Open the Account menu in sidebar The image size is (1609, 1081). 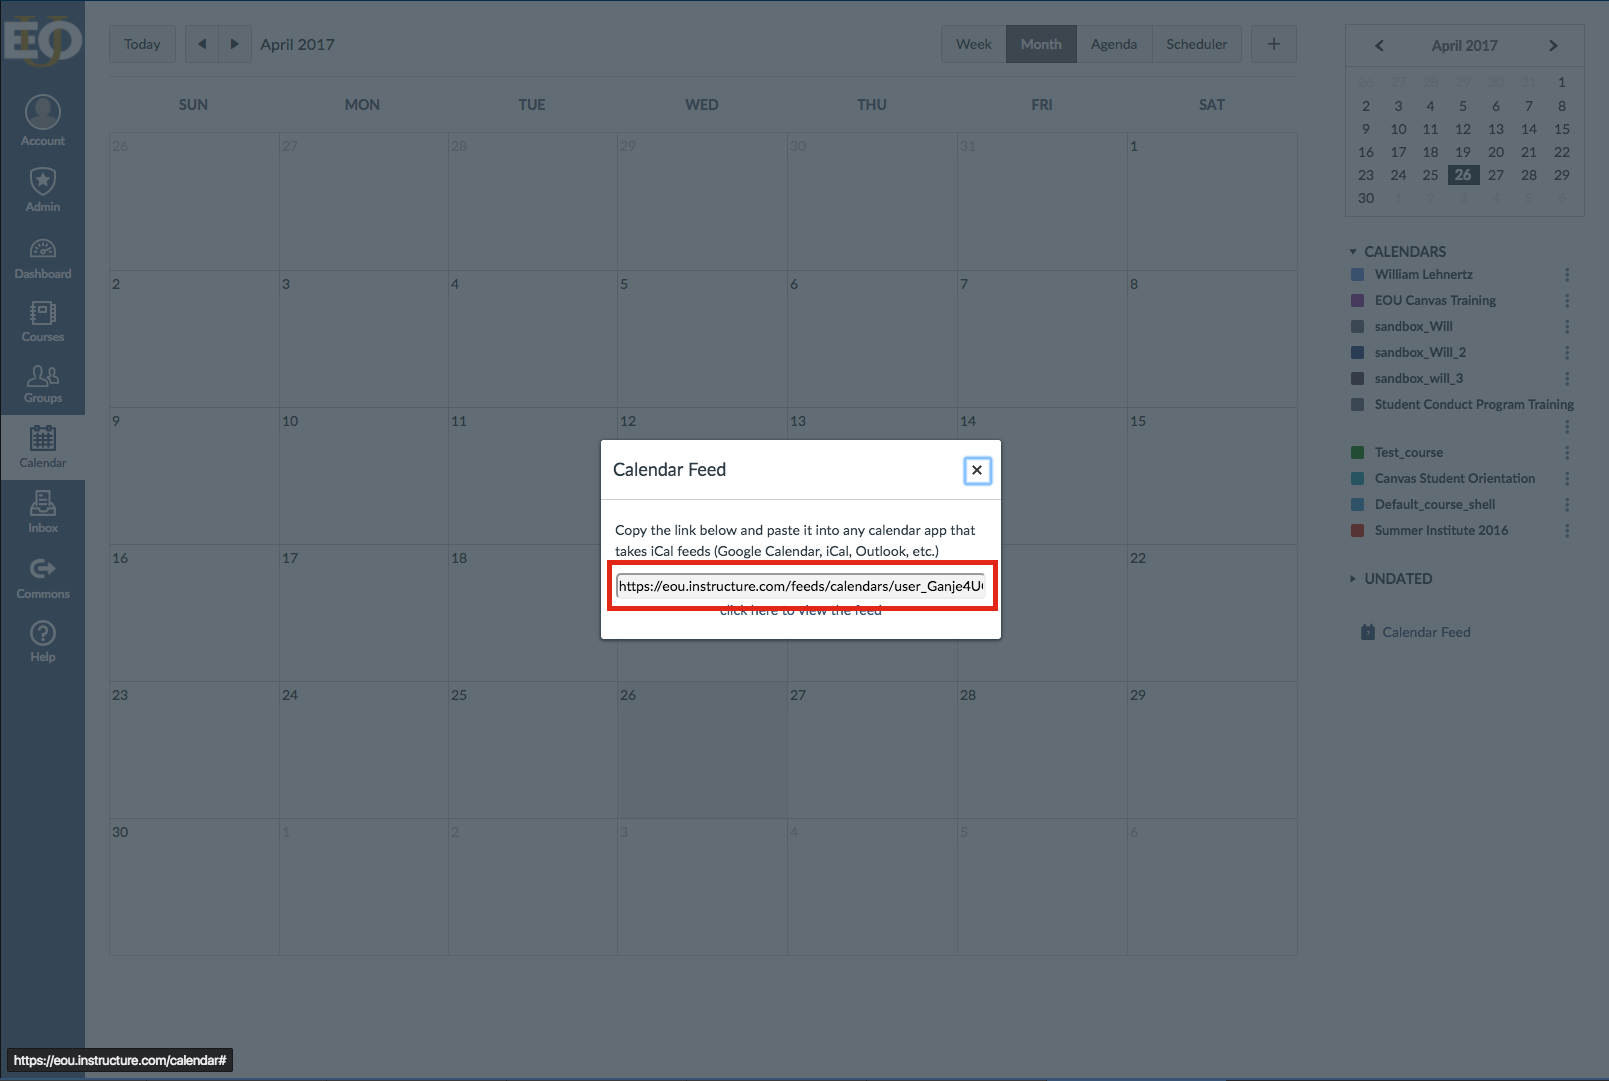coord(42,121)
